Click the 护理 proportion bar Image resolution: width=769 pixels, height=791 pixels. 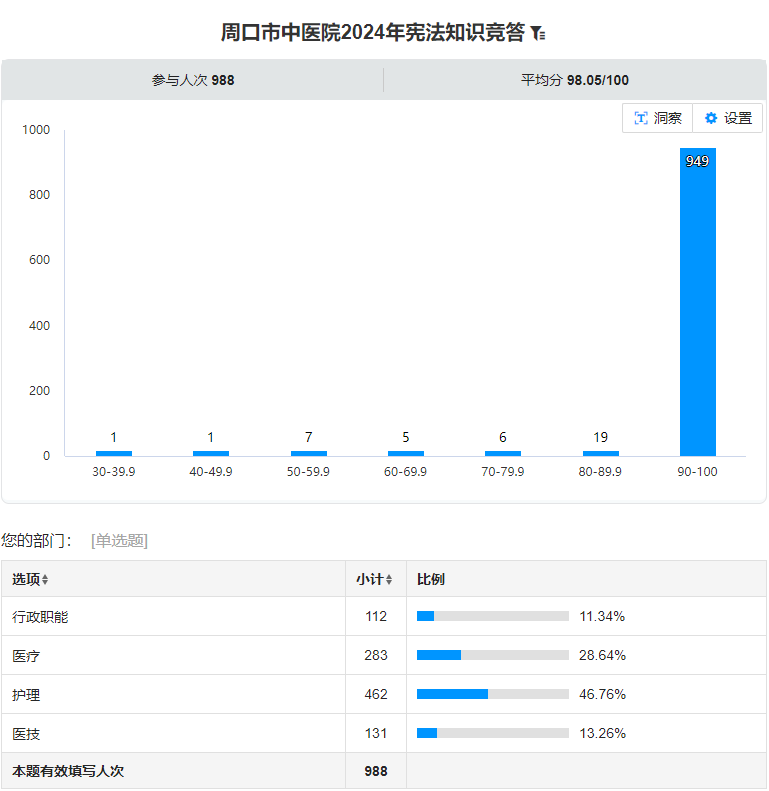click(492, 694)
